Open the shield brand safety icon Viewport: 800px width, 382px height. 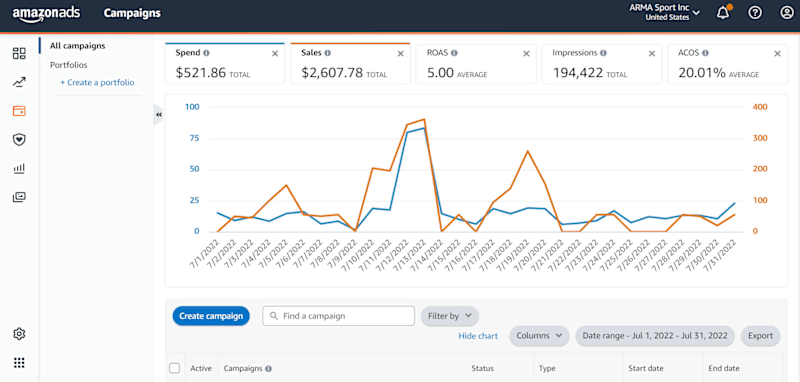coord(19,139)
